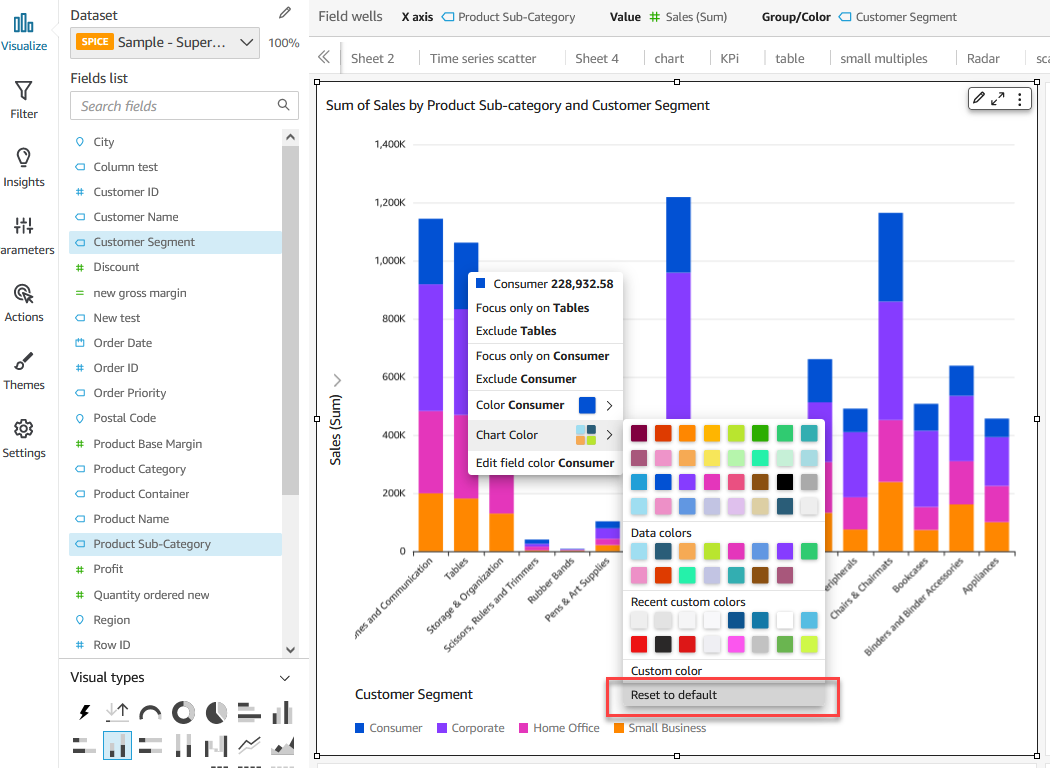Select Exclude Tables from context menu
1050x768 pixels.
pyautogui.click(x=516, y=331)
